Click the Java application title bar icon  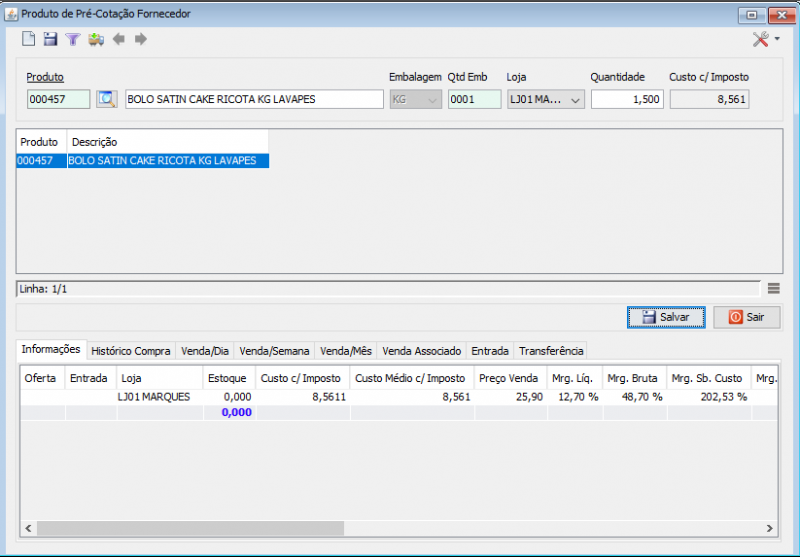[x=11, y=14]
